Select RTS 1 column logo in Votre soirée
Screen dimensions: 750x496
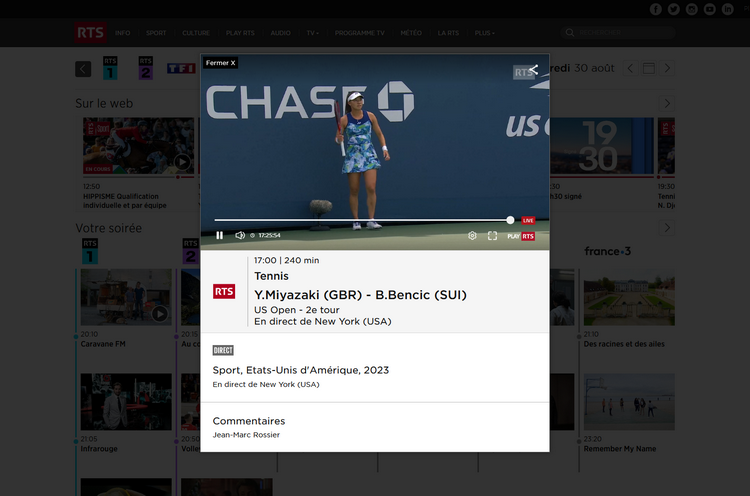tap(90, 251)
